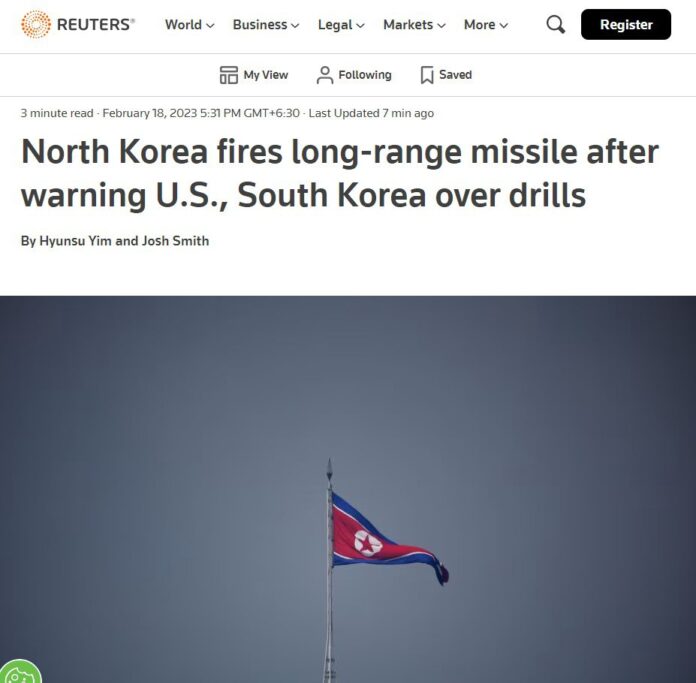Click the article headline text
696x683 pixels.
(340, 173)
